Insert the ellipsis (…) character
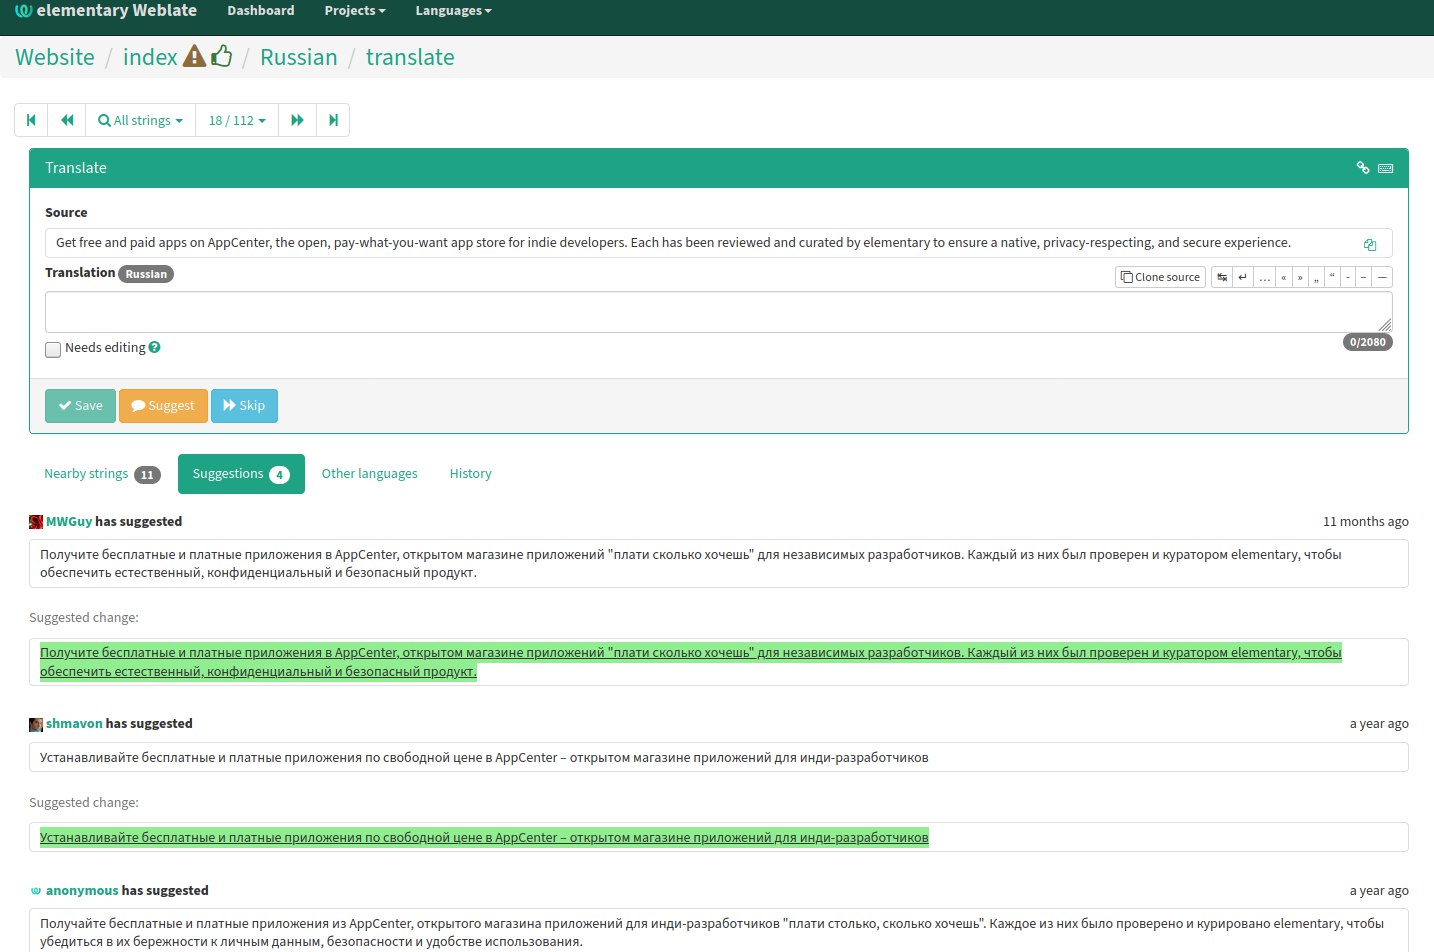Screen dimensions: 1434x952 [x=1265, y=277]
